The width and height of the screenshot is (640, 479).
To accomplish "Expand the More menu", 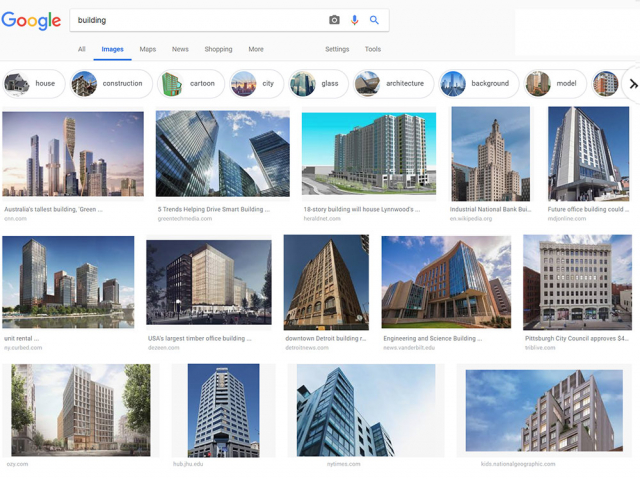I will point(256,49).
